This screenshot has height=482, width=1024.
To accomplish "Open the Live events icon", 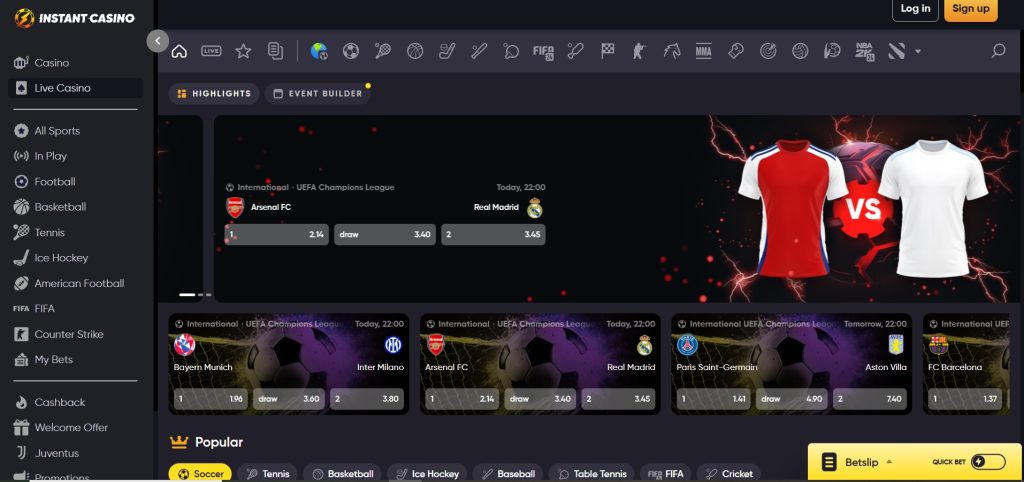I will click(x=211, y=51).
